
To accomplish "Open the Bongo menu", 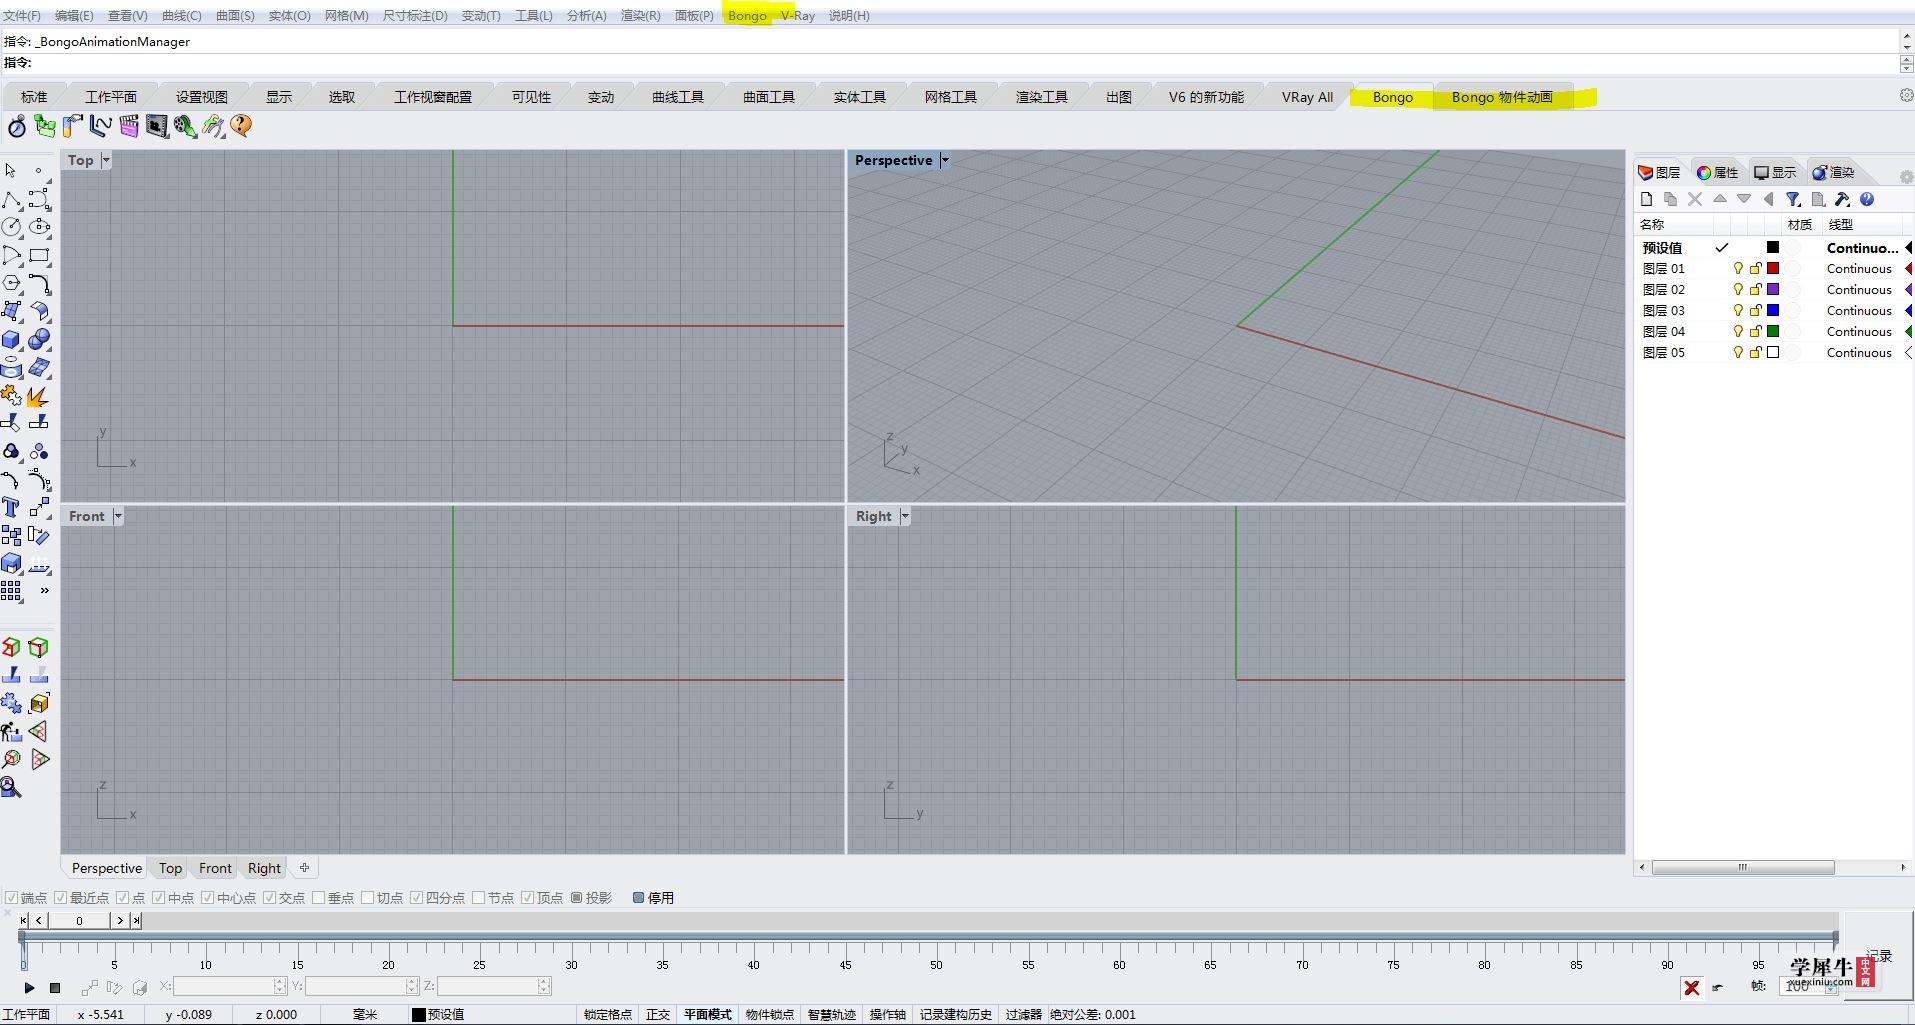I will pos(747,16).
